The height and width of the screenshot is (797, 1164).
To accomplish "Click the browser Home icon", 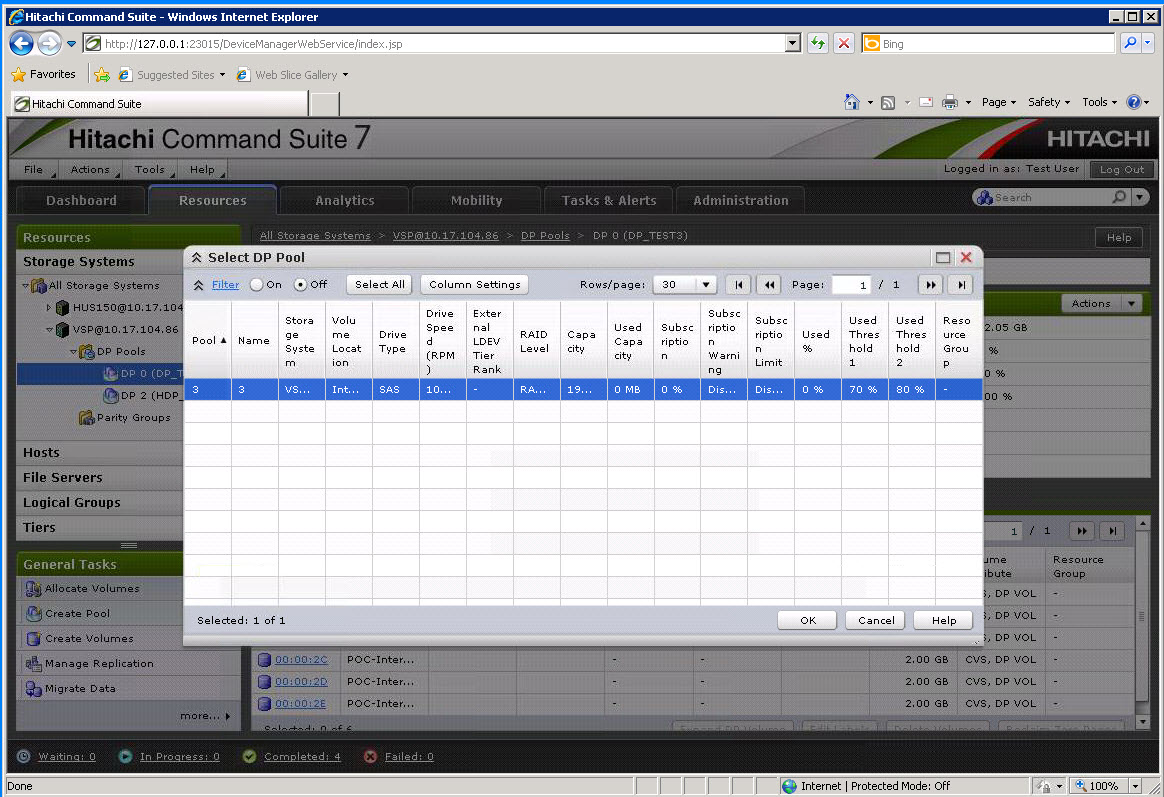I will click(x=851, y=102).
